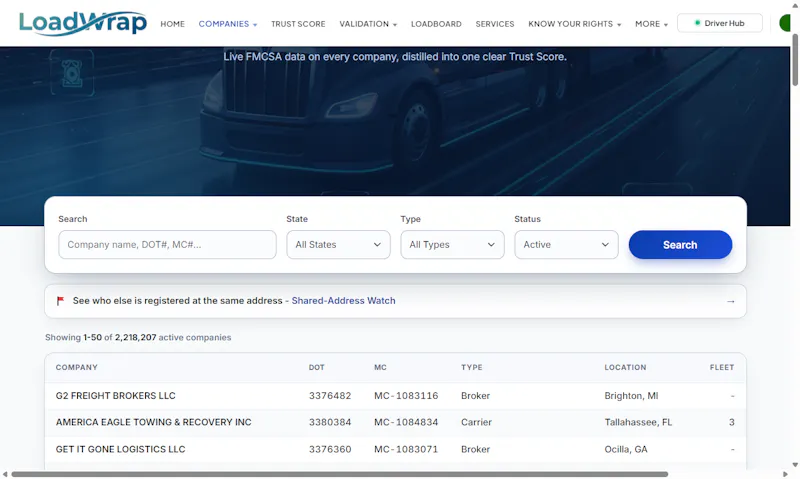Click the LoadWrap logo
The image size is (800, 479).
[x=83, y=23]
